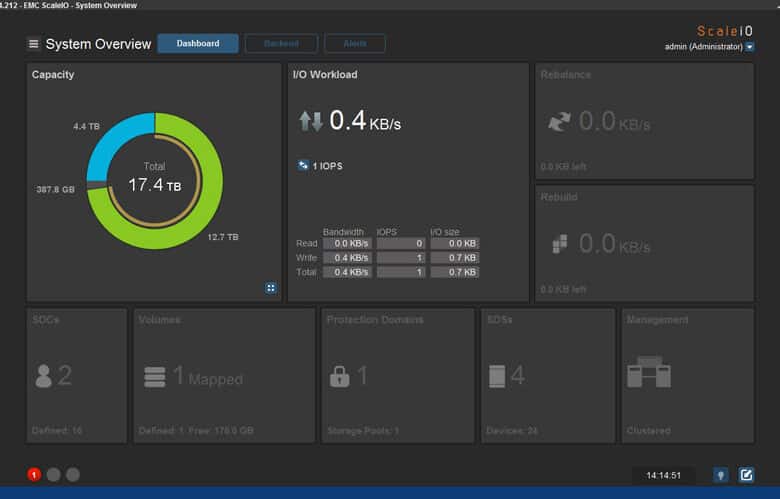Click the I/O size column header
Image resolution: width=780 pixels, height=499 pixels.
[x=445, y=232]
